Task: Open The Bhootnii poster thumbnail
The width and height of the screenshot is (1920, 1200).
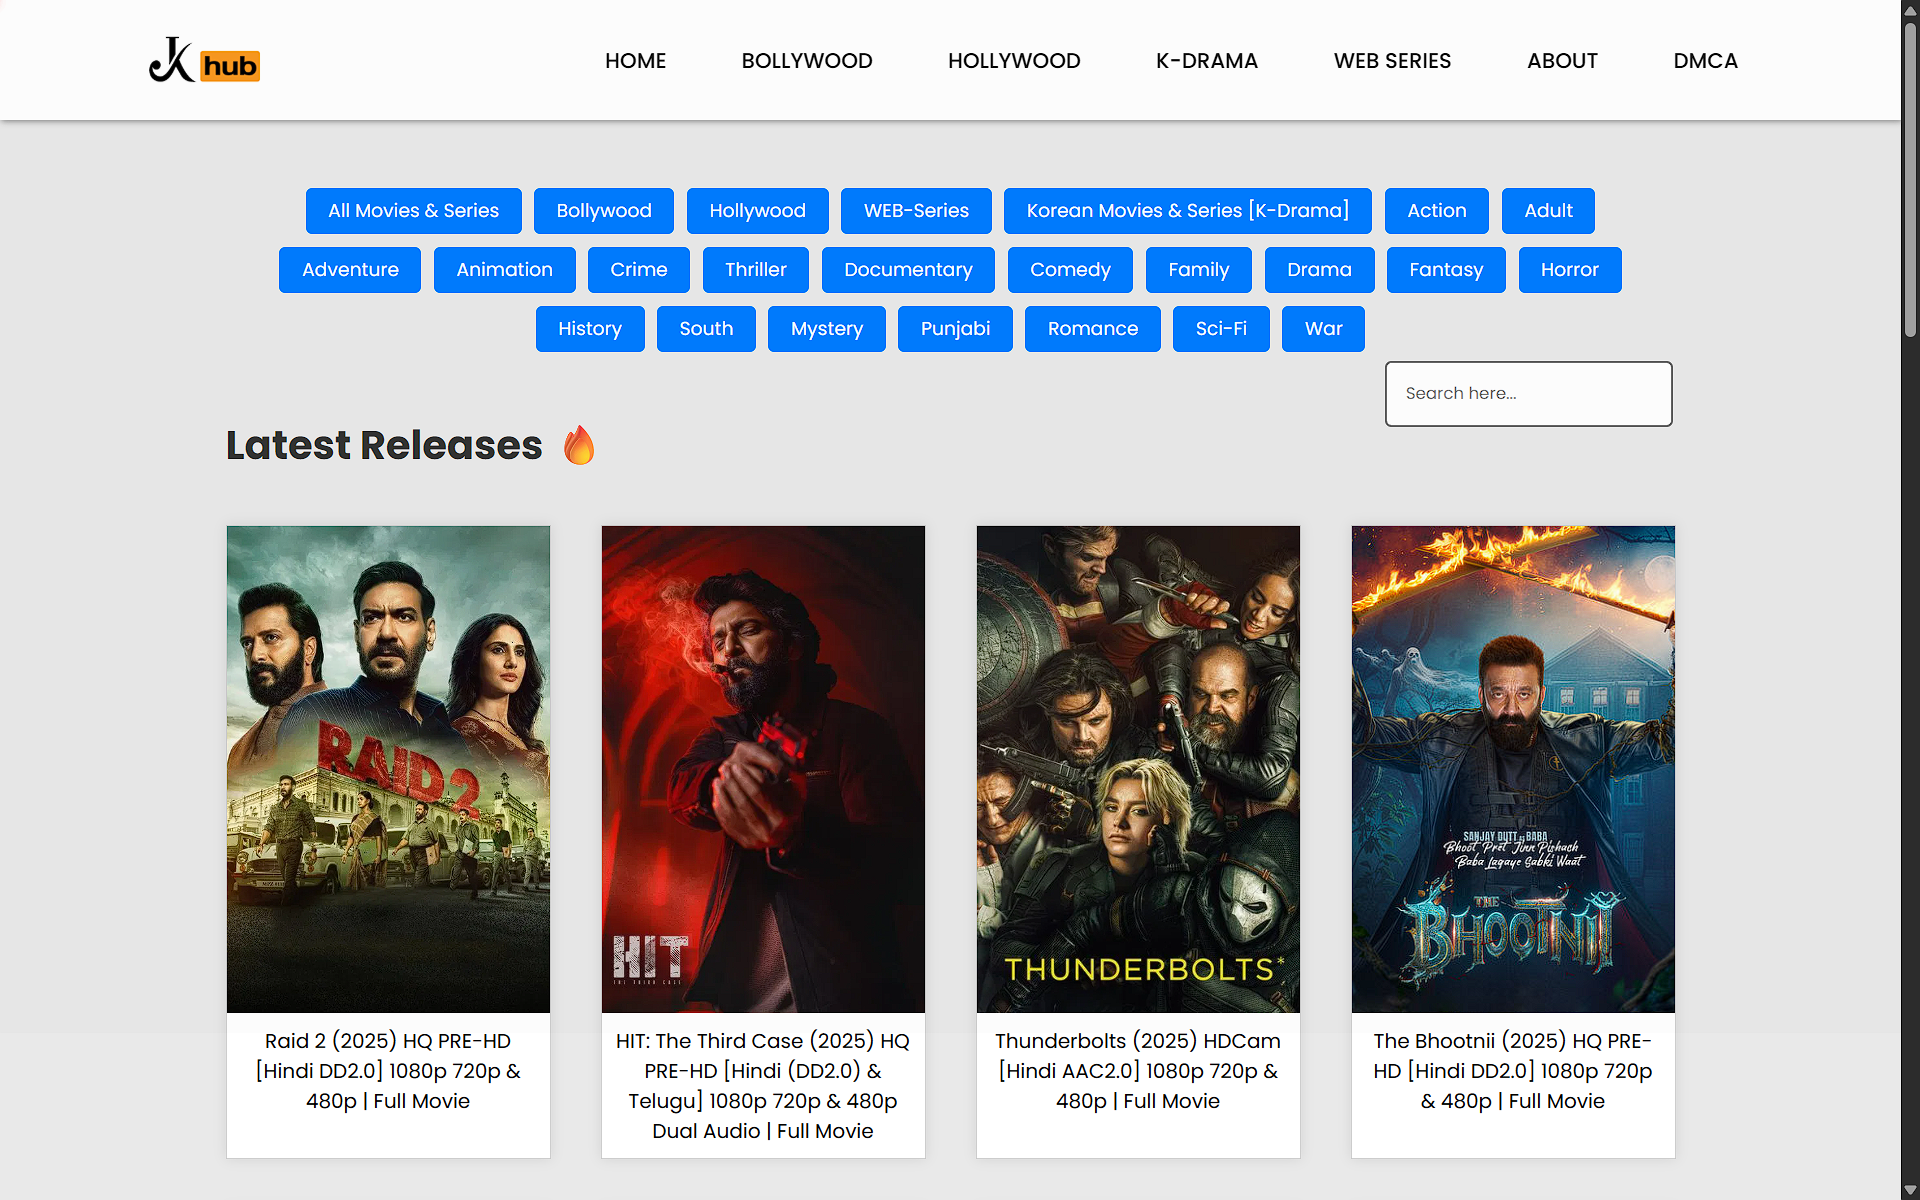Action: click(x=1513, y=769)
